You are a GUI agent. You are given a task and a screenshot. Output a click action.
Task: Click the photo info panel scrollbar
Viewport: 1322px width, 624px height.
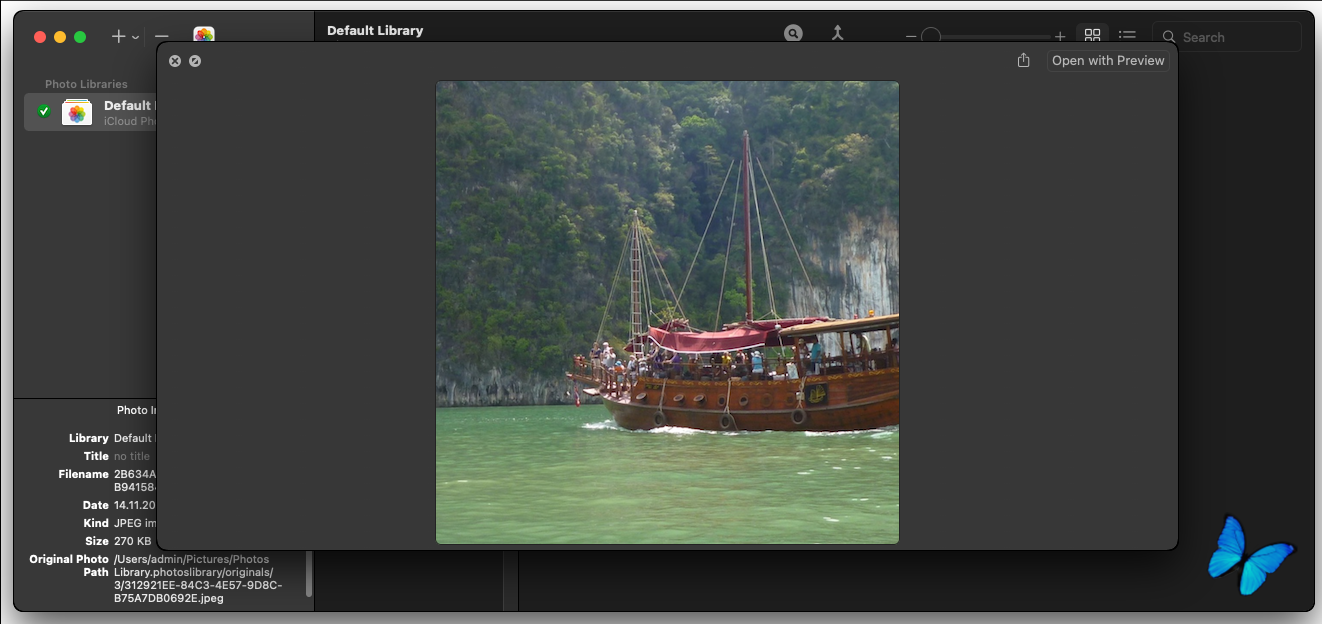(309, 574)
